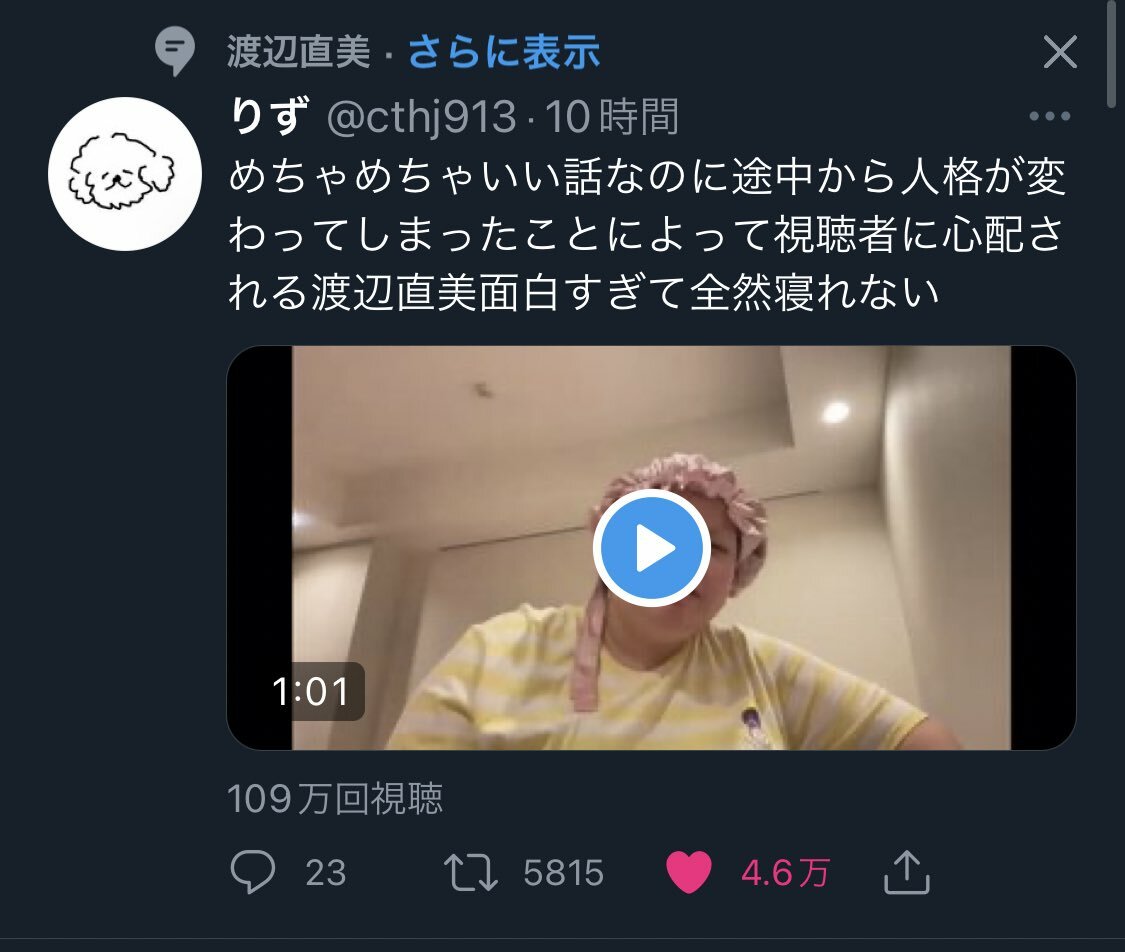Open the 渡辺直美 topic label
This screenshot has width=1125, height=952.
pyautogui.click(x=298, y=52)
